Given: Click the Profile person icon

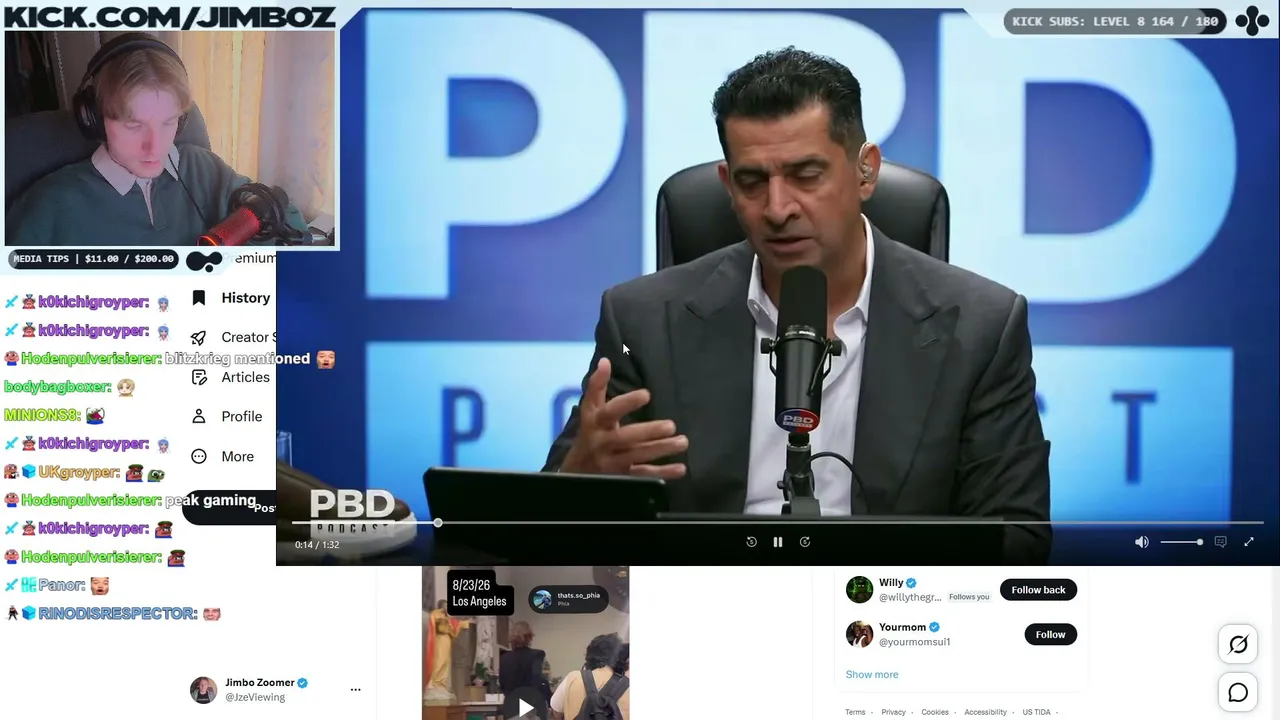Looking at the screenshot, I should point(199,416).
